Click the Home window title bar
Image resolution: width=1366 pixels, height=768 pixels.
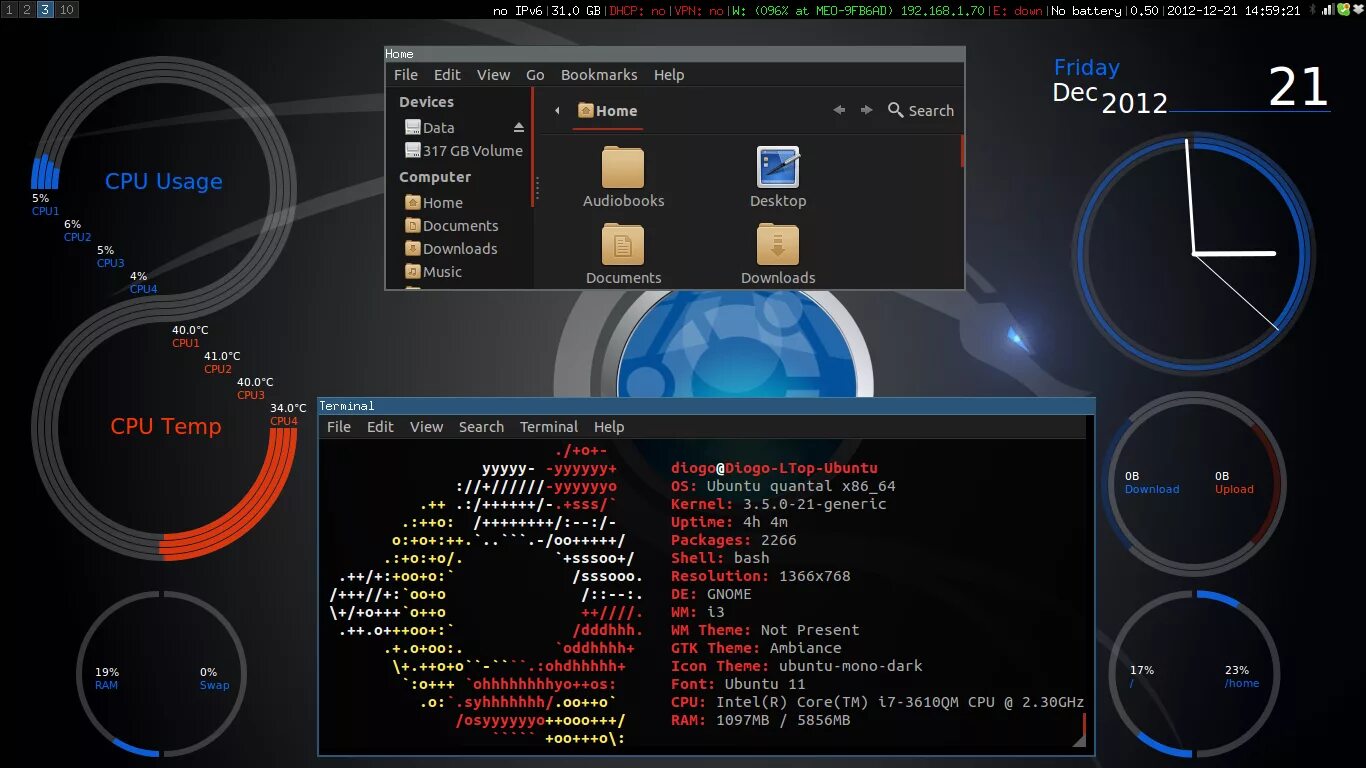point(675,54)
